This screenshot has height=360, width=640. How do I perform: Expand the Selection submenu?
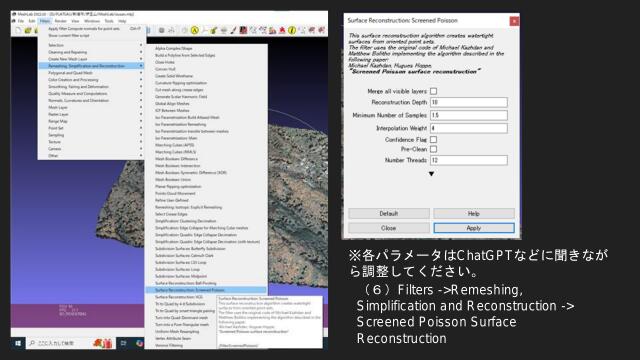(91, 45)
